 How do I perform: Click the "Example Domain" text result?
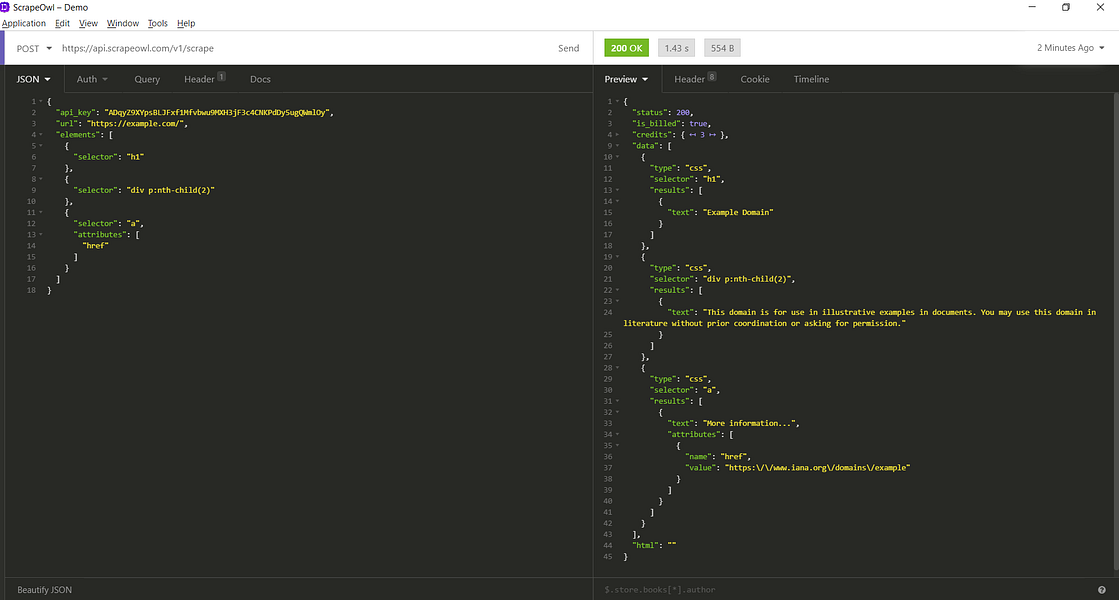(x=738, y=213)
